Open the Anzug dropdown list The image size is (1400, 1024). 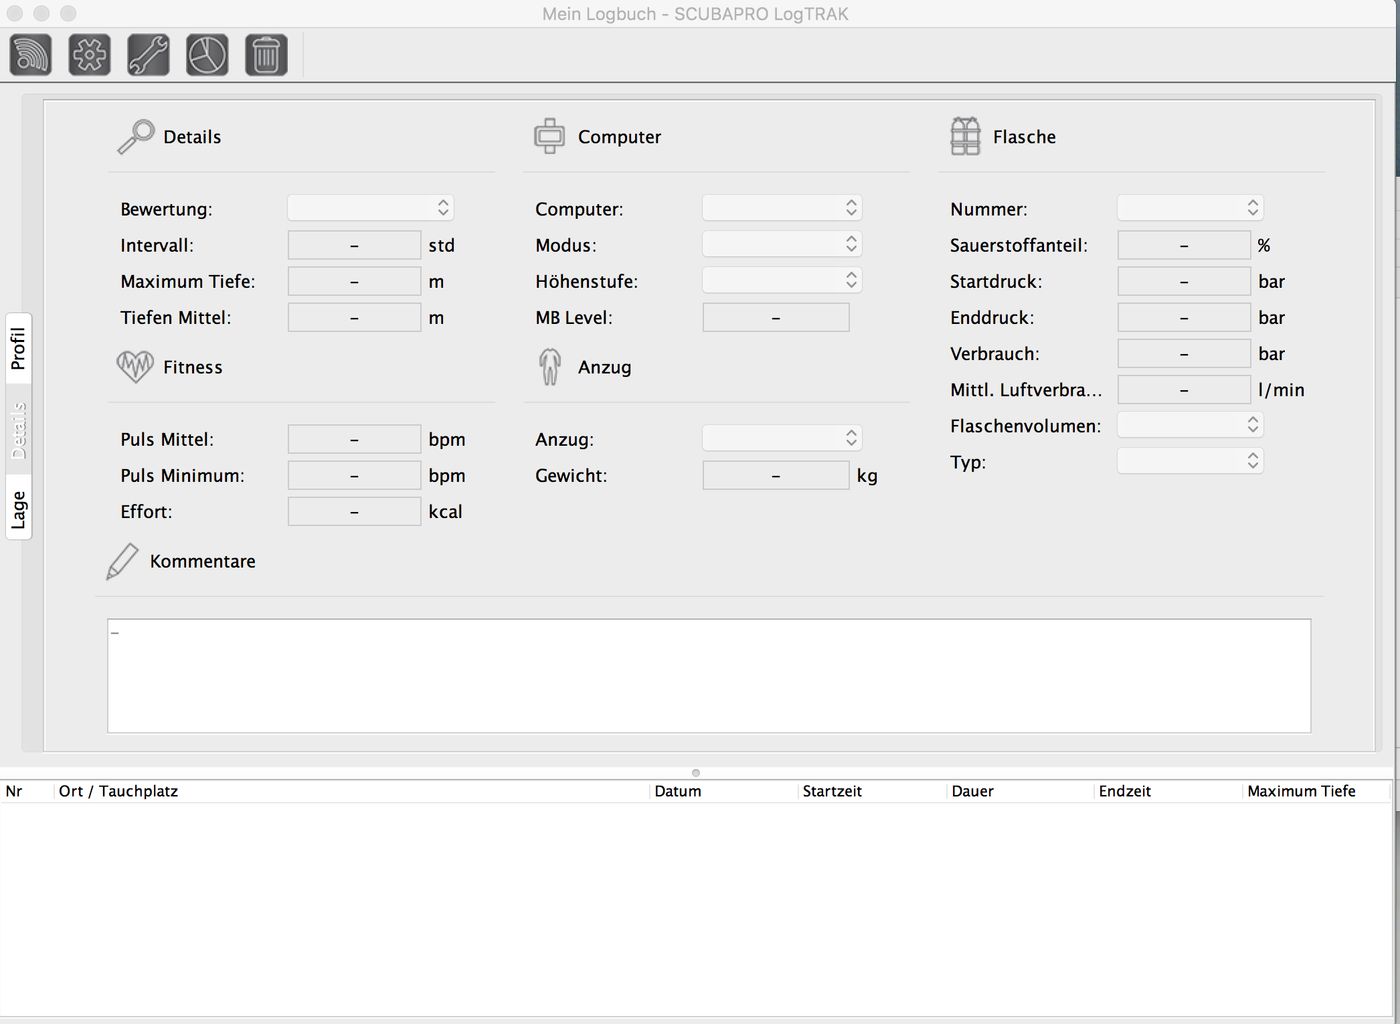tap(782, 438)
